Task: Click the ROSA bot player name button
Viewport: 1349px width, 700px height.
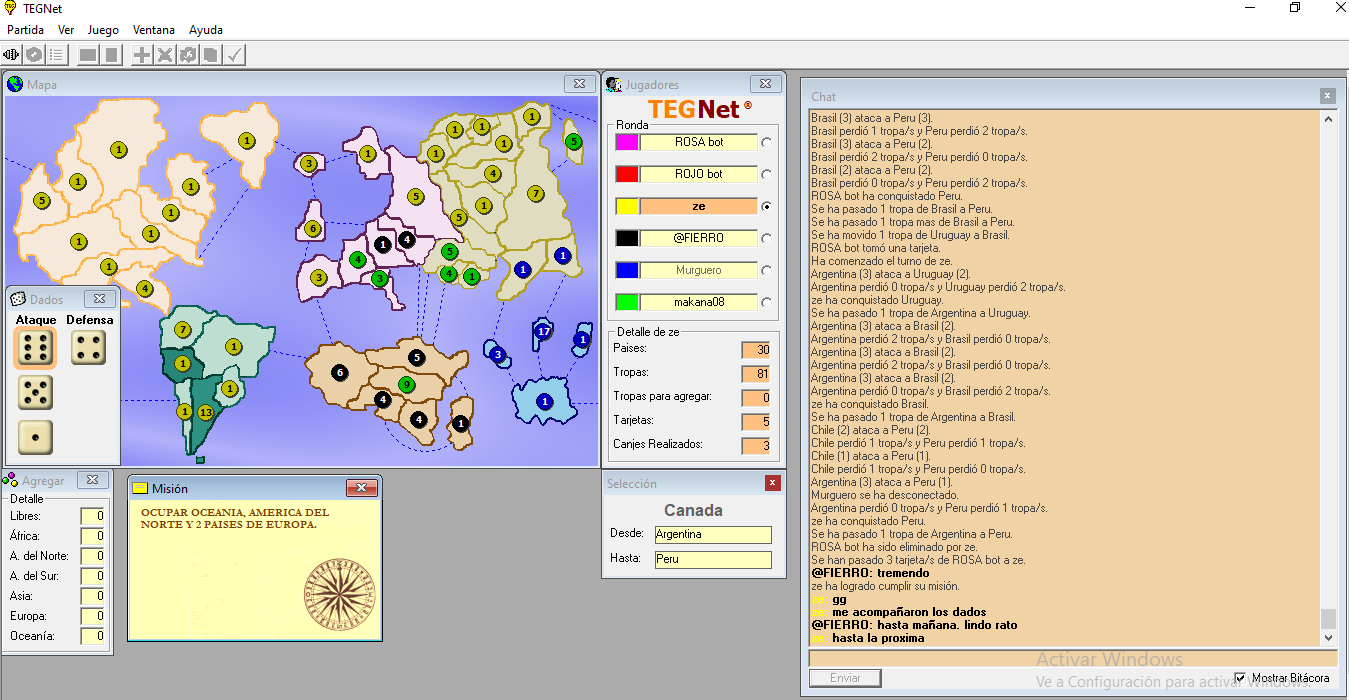Action: click(x=698, y=142)
